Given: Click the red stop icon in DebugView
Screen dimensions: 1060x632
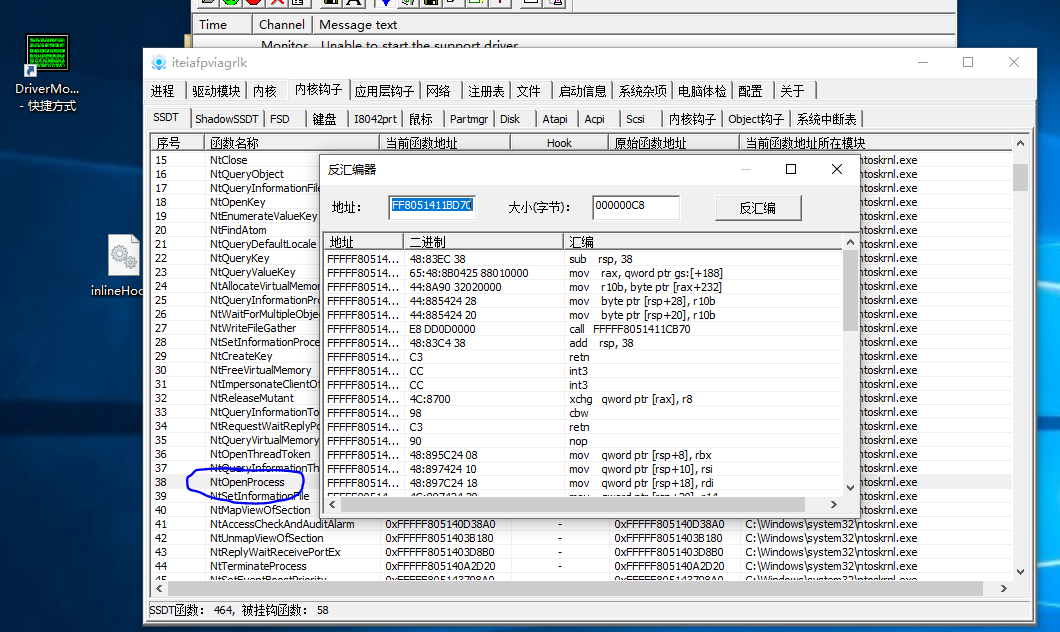Looking at the screenshot, I should [253, 4].
